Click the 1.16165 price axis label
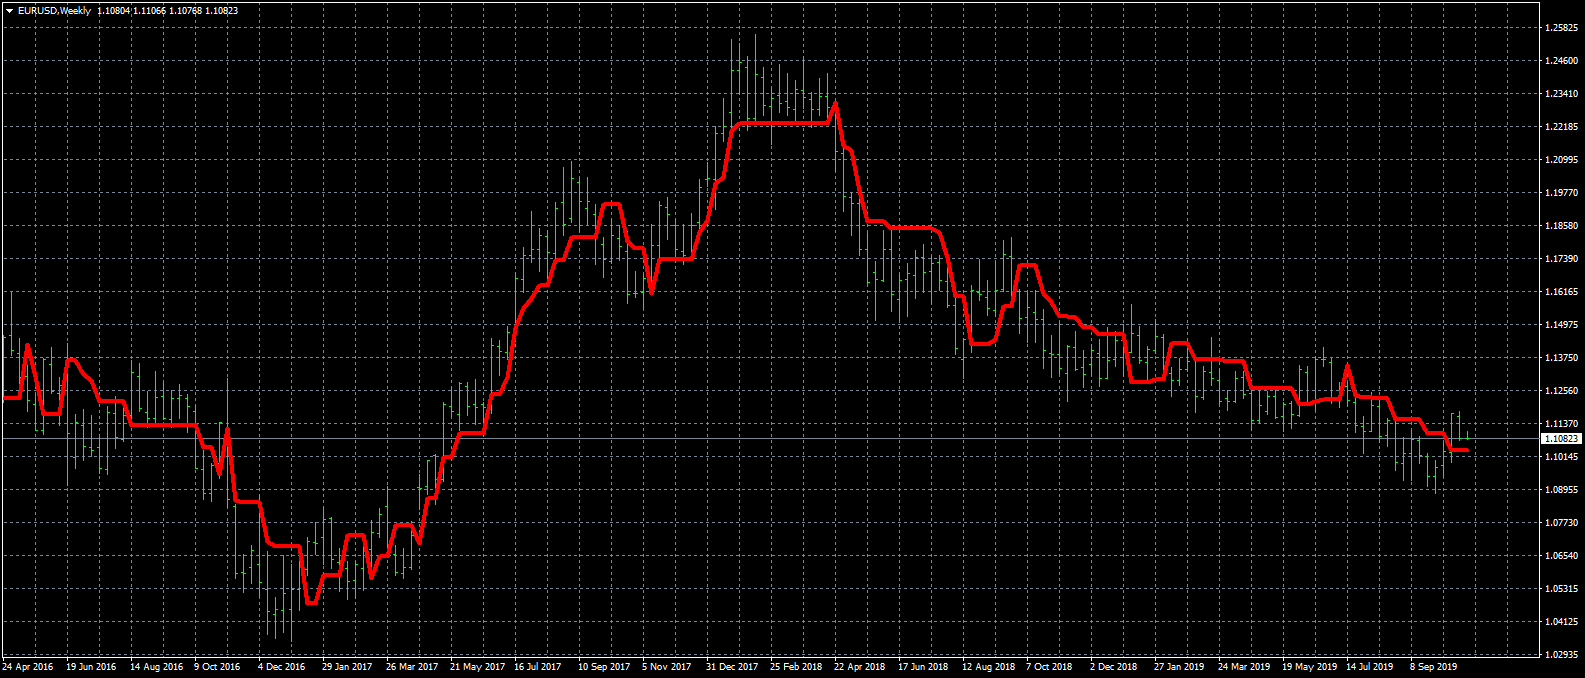 (1561, 292)
